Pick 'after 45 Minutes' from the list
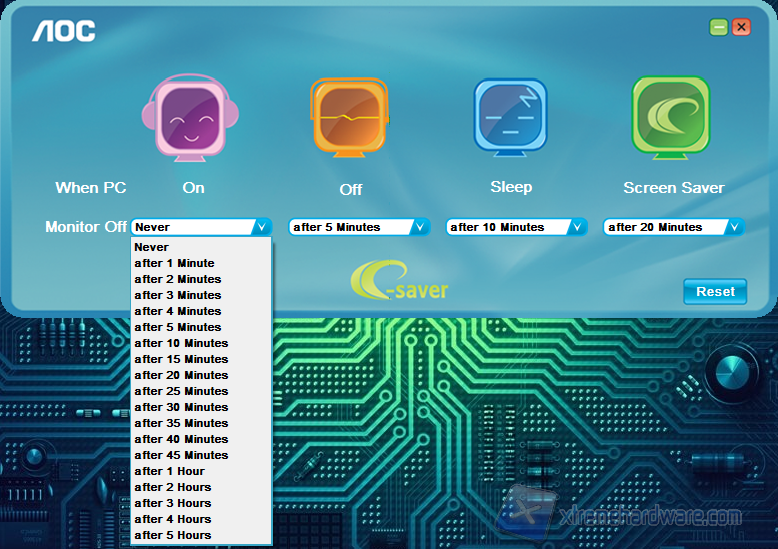This screenshot has width=778, height=549. (x=181, y=455)
